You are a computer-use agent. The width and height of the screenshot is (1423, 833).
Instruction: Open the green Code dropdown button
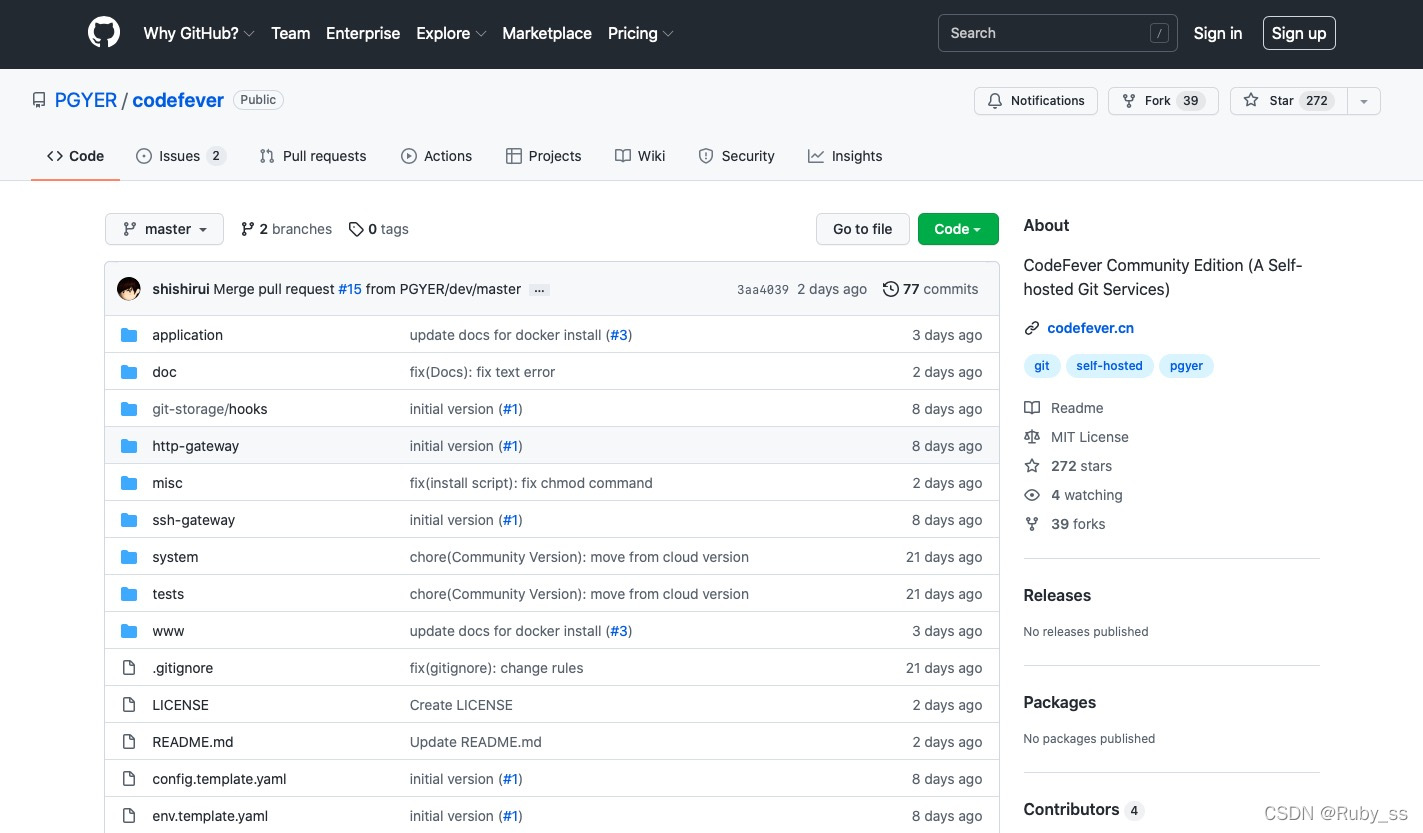(x=958, y=229)
